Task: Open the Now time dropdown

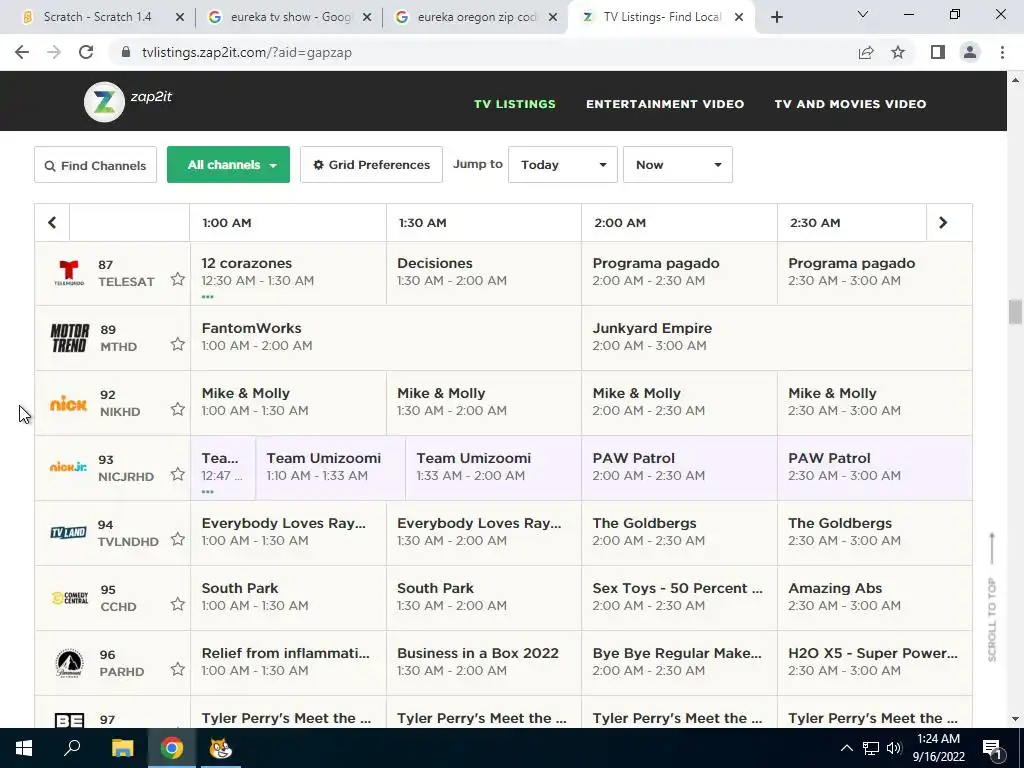Action: (677, 165)
